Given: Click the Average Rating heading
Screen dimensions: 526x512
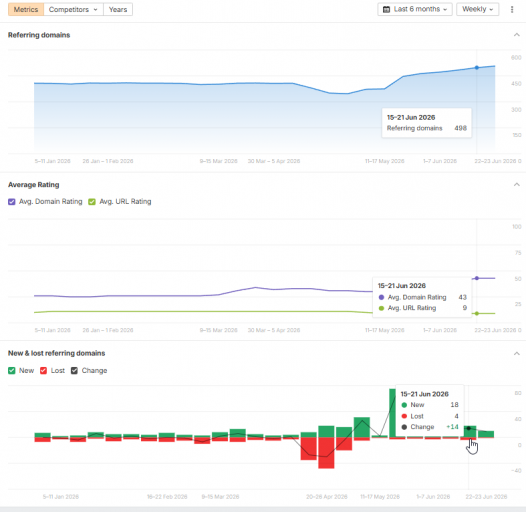Looking at the screenshot, I should pyautogui.click(x=34, y=185).
